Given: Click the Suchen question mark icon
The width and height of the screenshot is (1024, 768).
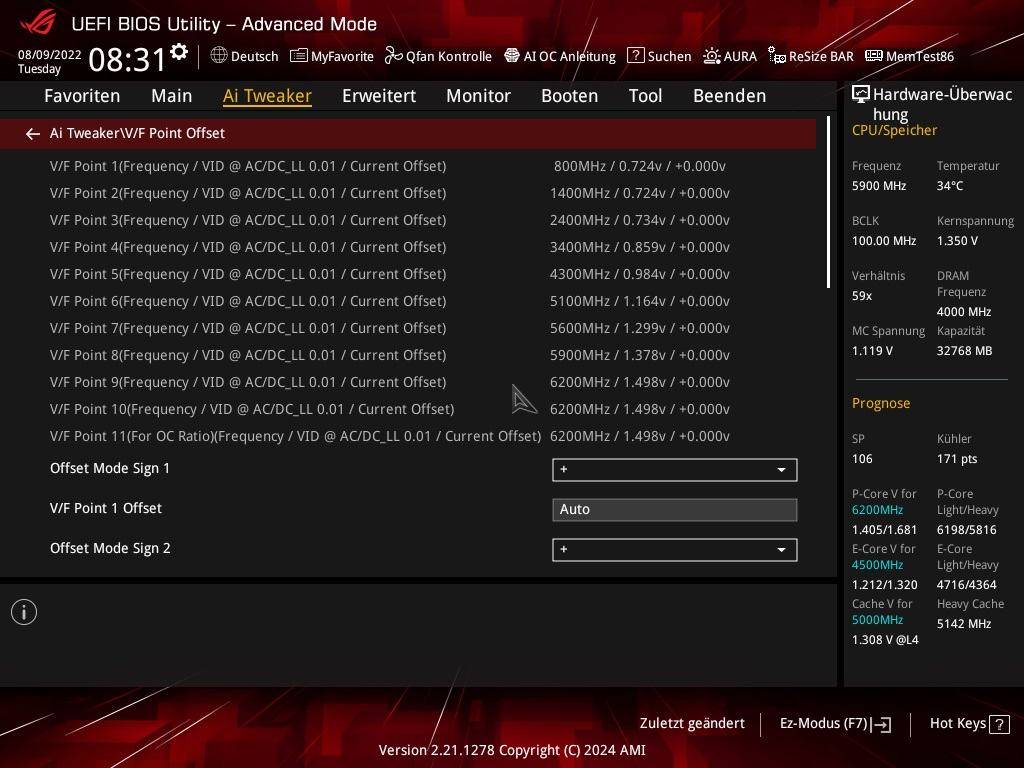Looking at the screenshot, I should pyautogui.click(x=635, y=56).
